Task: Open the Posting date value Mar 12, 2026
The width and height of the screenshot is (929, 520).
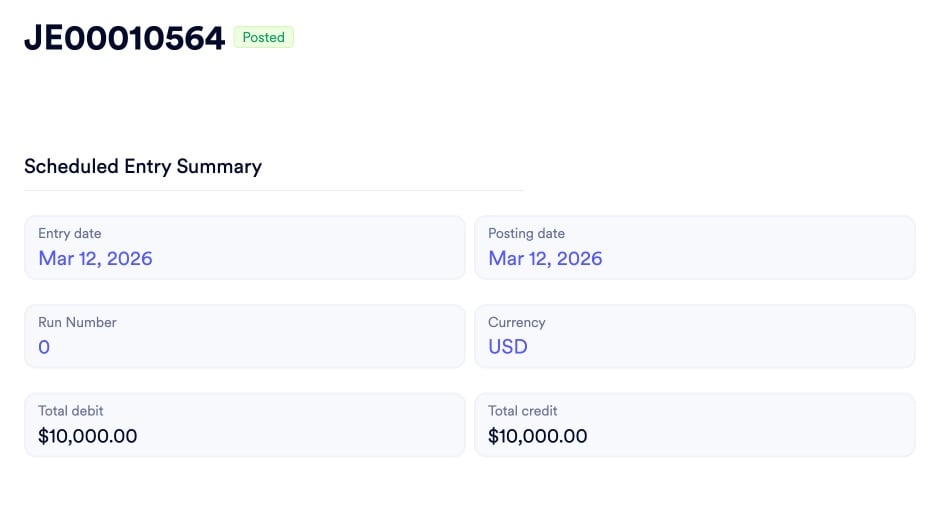Action: (545, 258)
